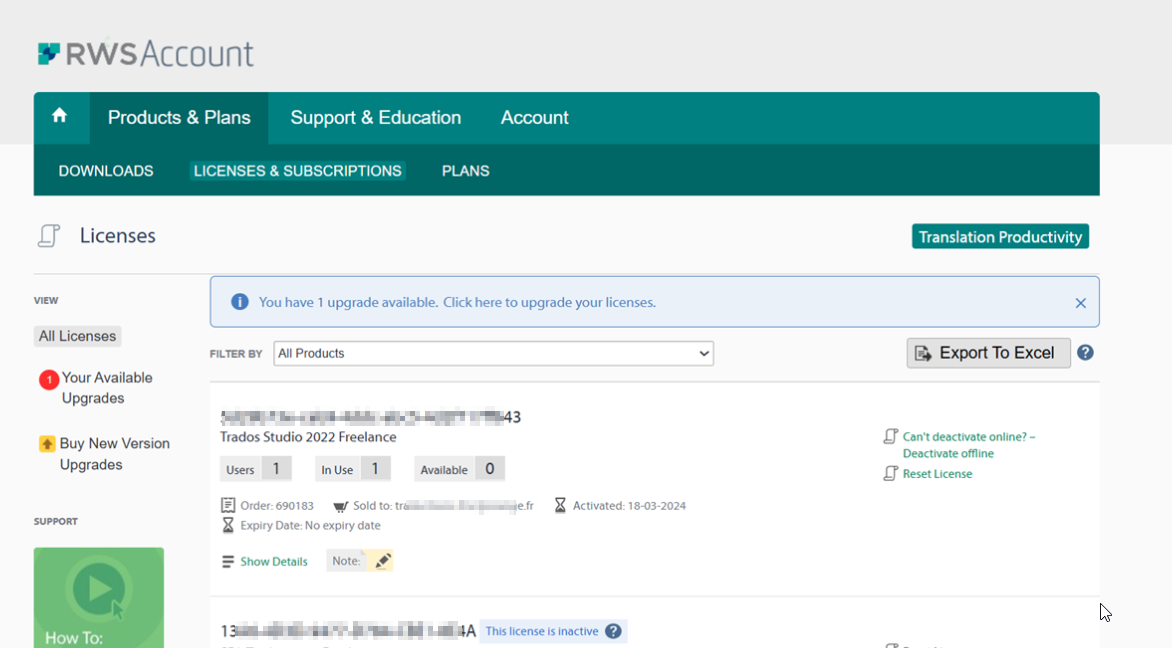The image size is (1172, 648).
Task: Open help icon beside inactive license label
Action: pos(613,632)
